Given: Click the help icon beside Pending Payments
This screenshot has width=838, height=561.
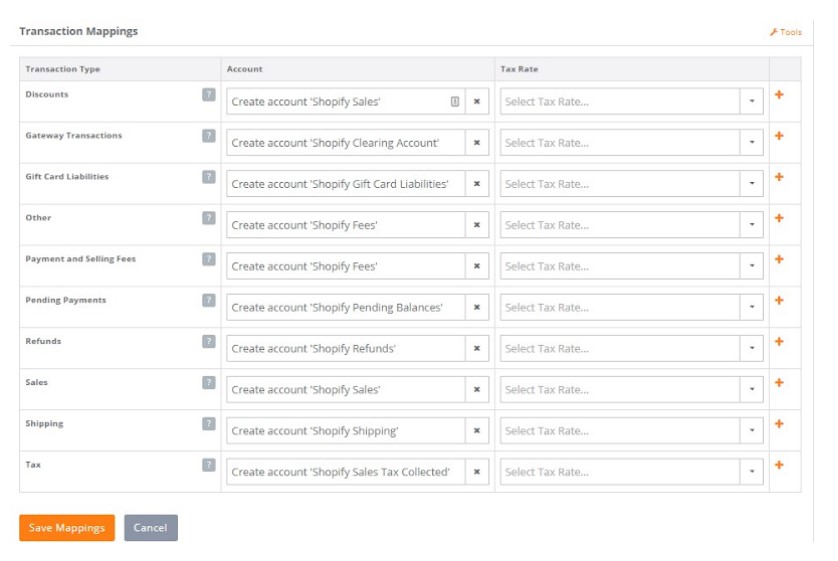Looking at the screenshot, I should pyautogui.click(x=208, y=300).
